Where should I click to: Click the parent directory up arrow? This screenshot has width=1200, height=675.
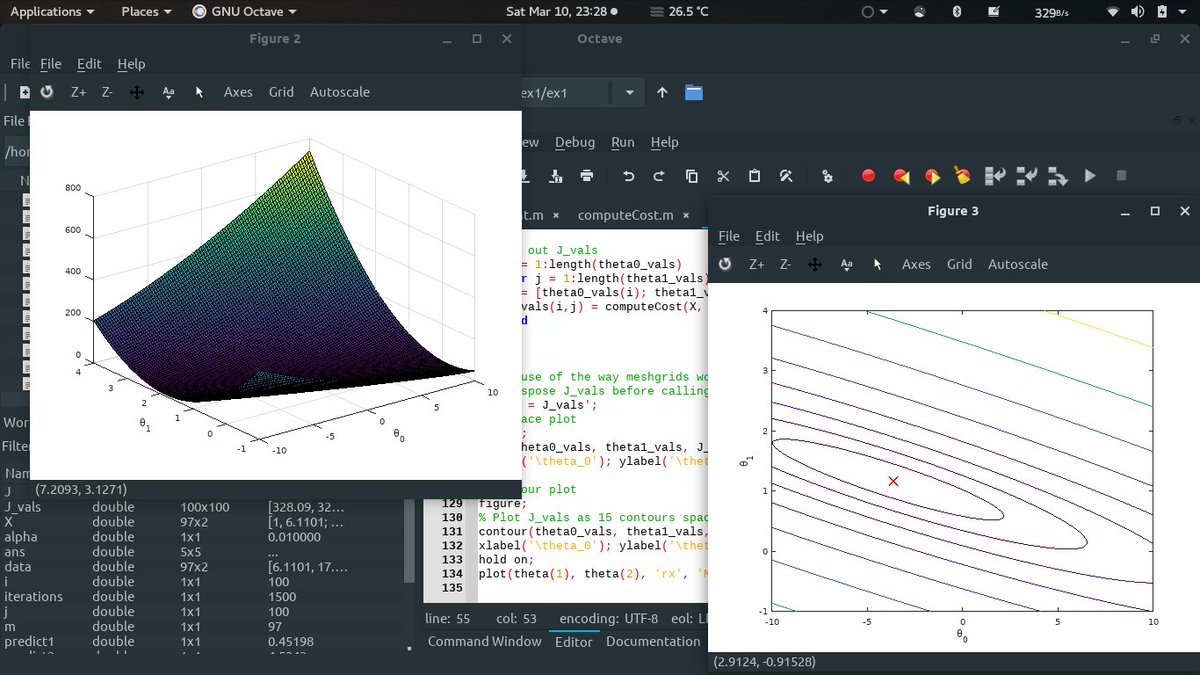(662, 93)
